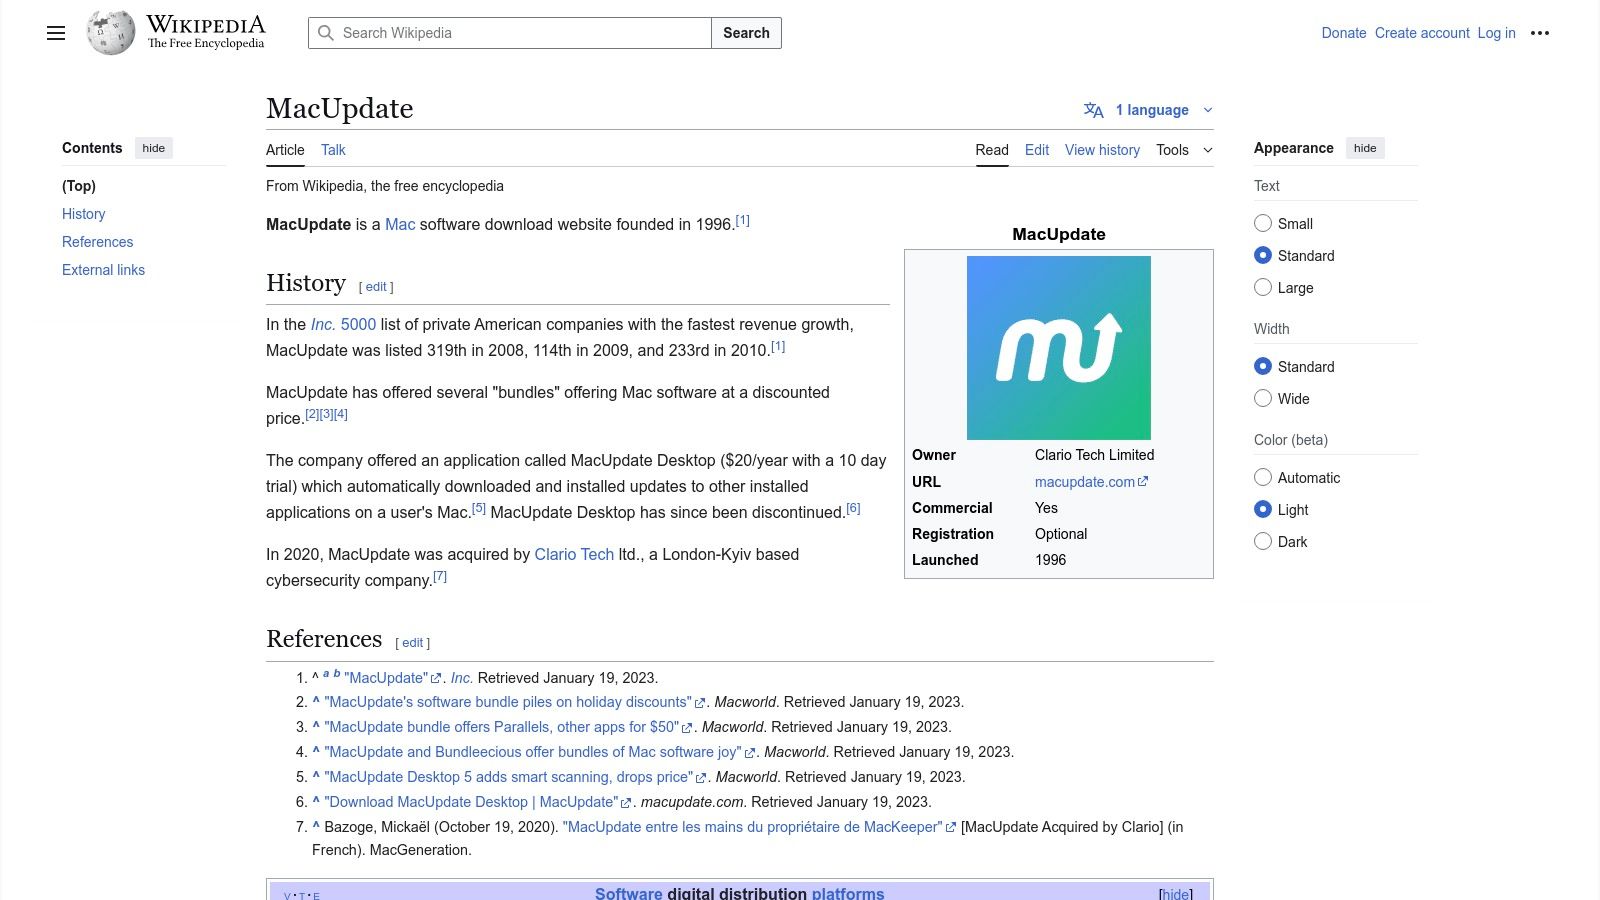Open the View history tab
Viewport: 1600px width, 900px height.
point(1102,150)
